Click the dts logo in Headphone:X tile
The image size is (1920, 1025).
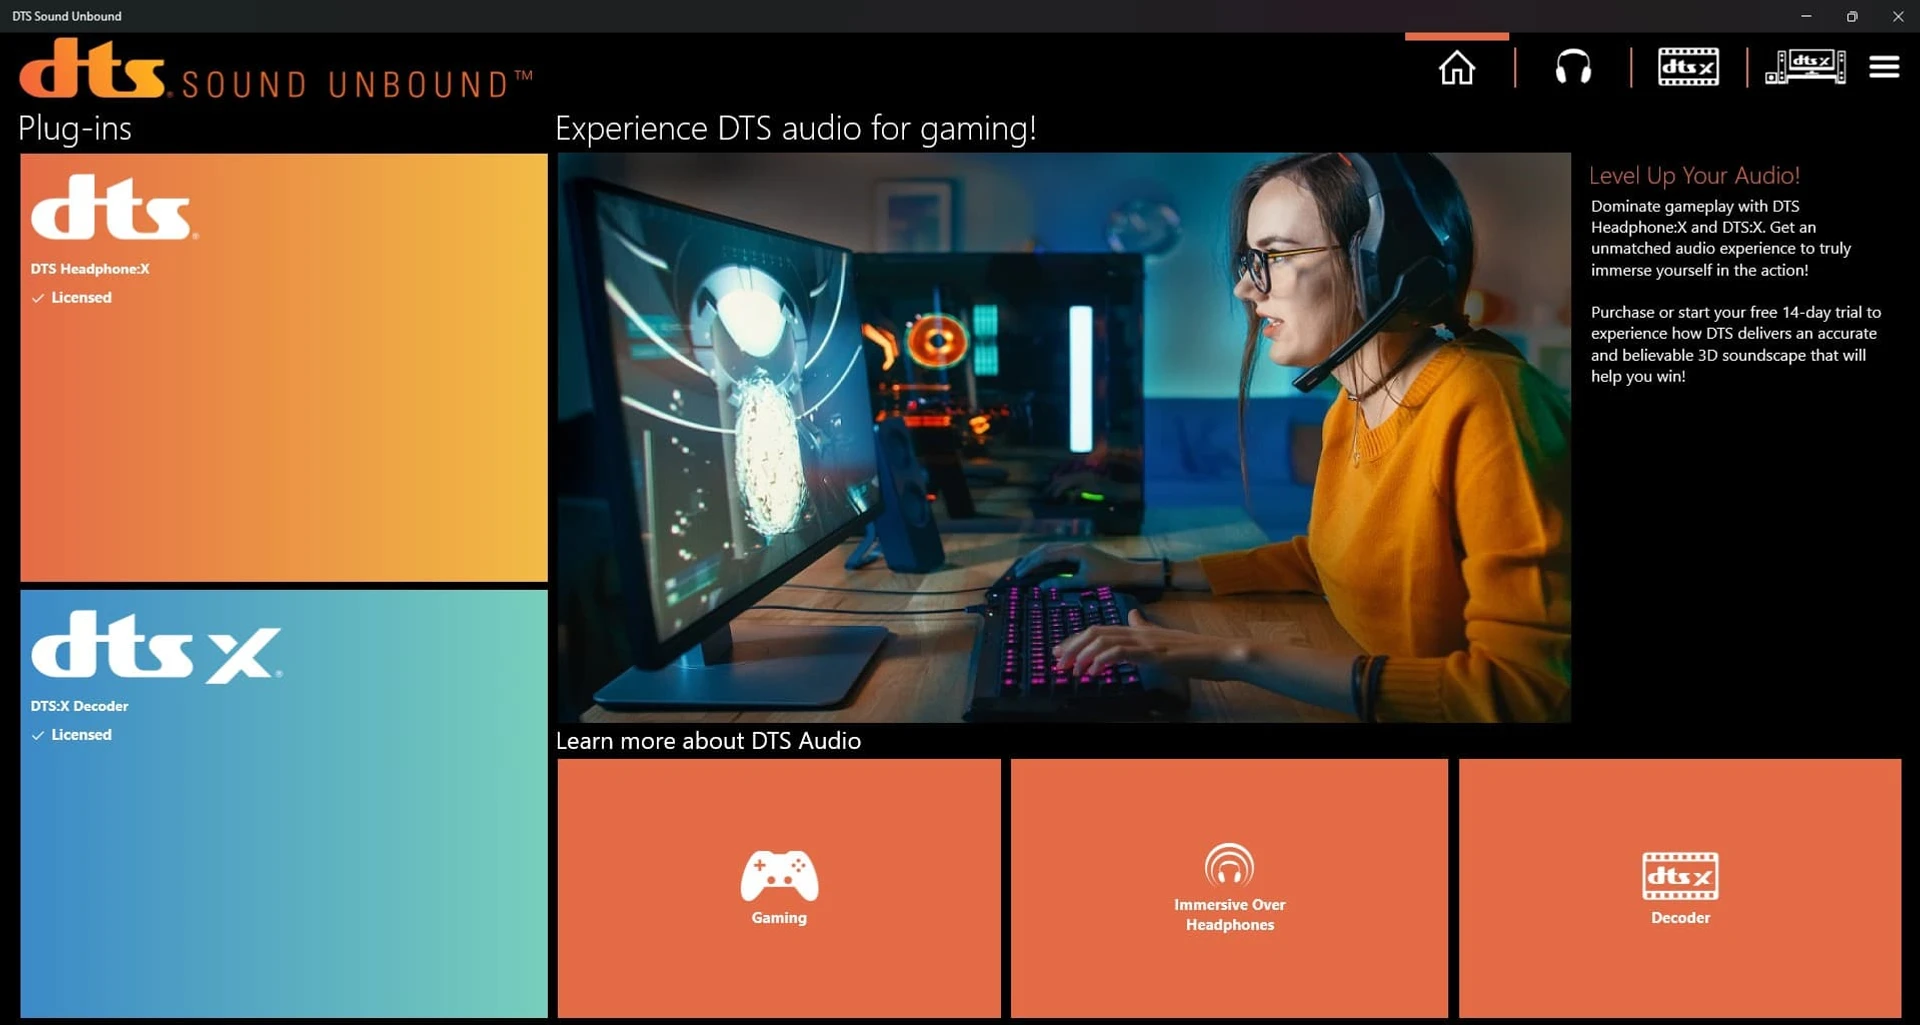click(114, 207)
